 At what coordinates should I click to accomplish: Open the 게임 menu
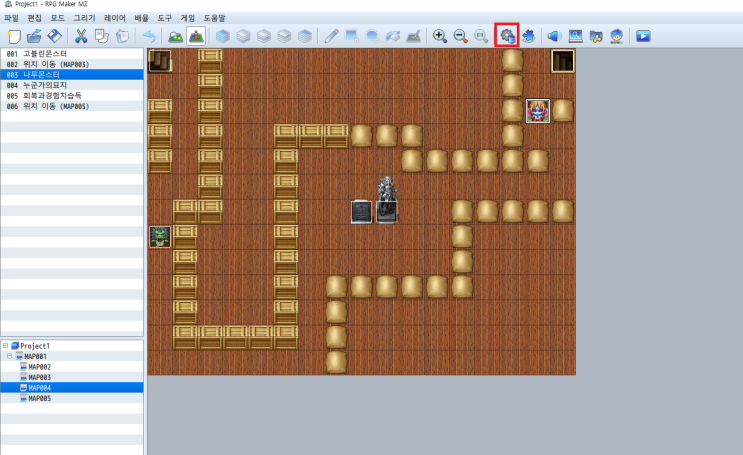pos(188,18)
